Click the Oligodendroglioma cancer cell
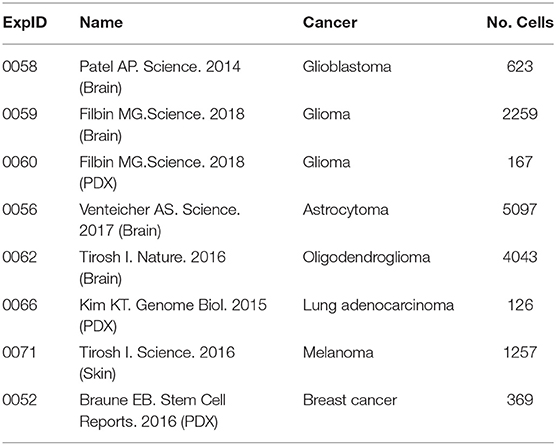The width and height of the screenshot is (556, 445). click(x=366, y=257)
